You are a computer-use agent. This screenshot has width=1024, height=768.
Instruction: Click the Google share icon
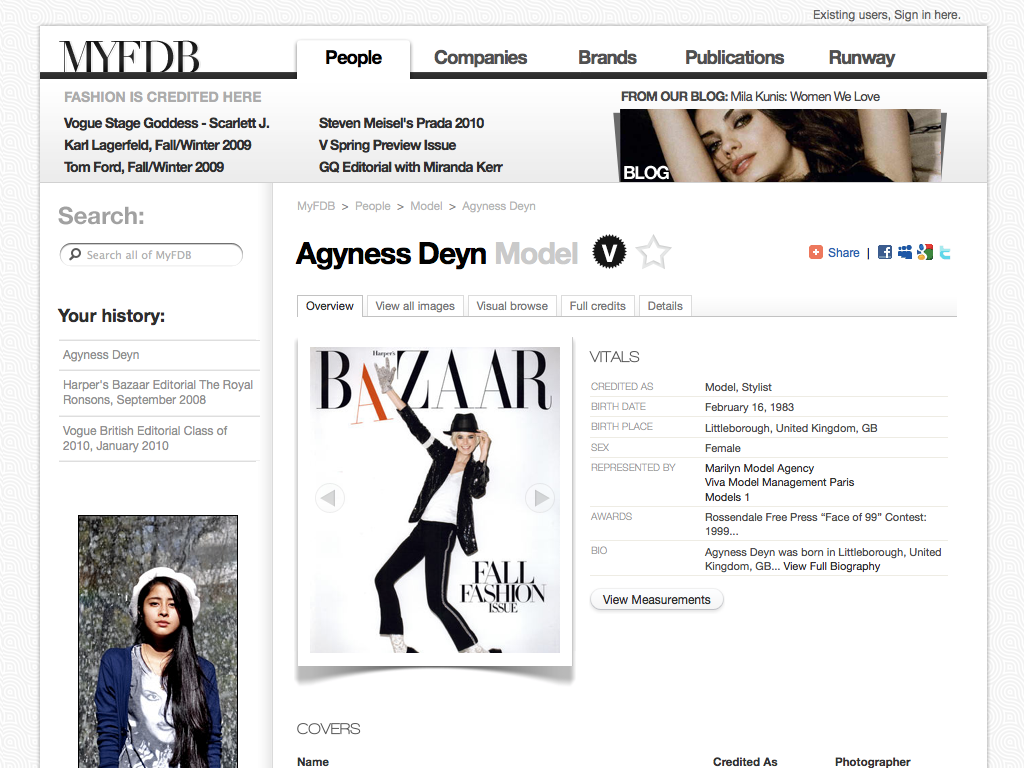pos(925,253)
